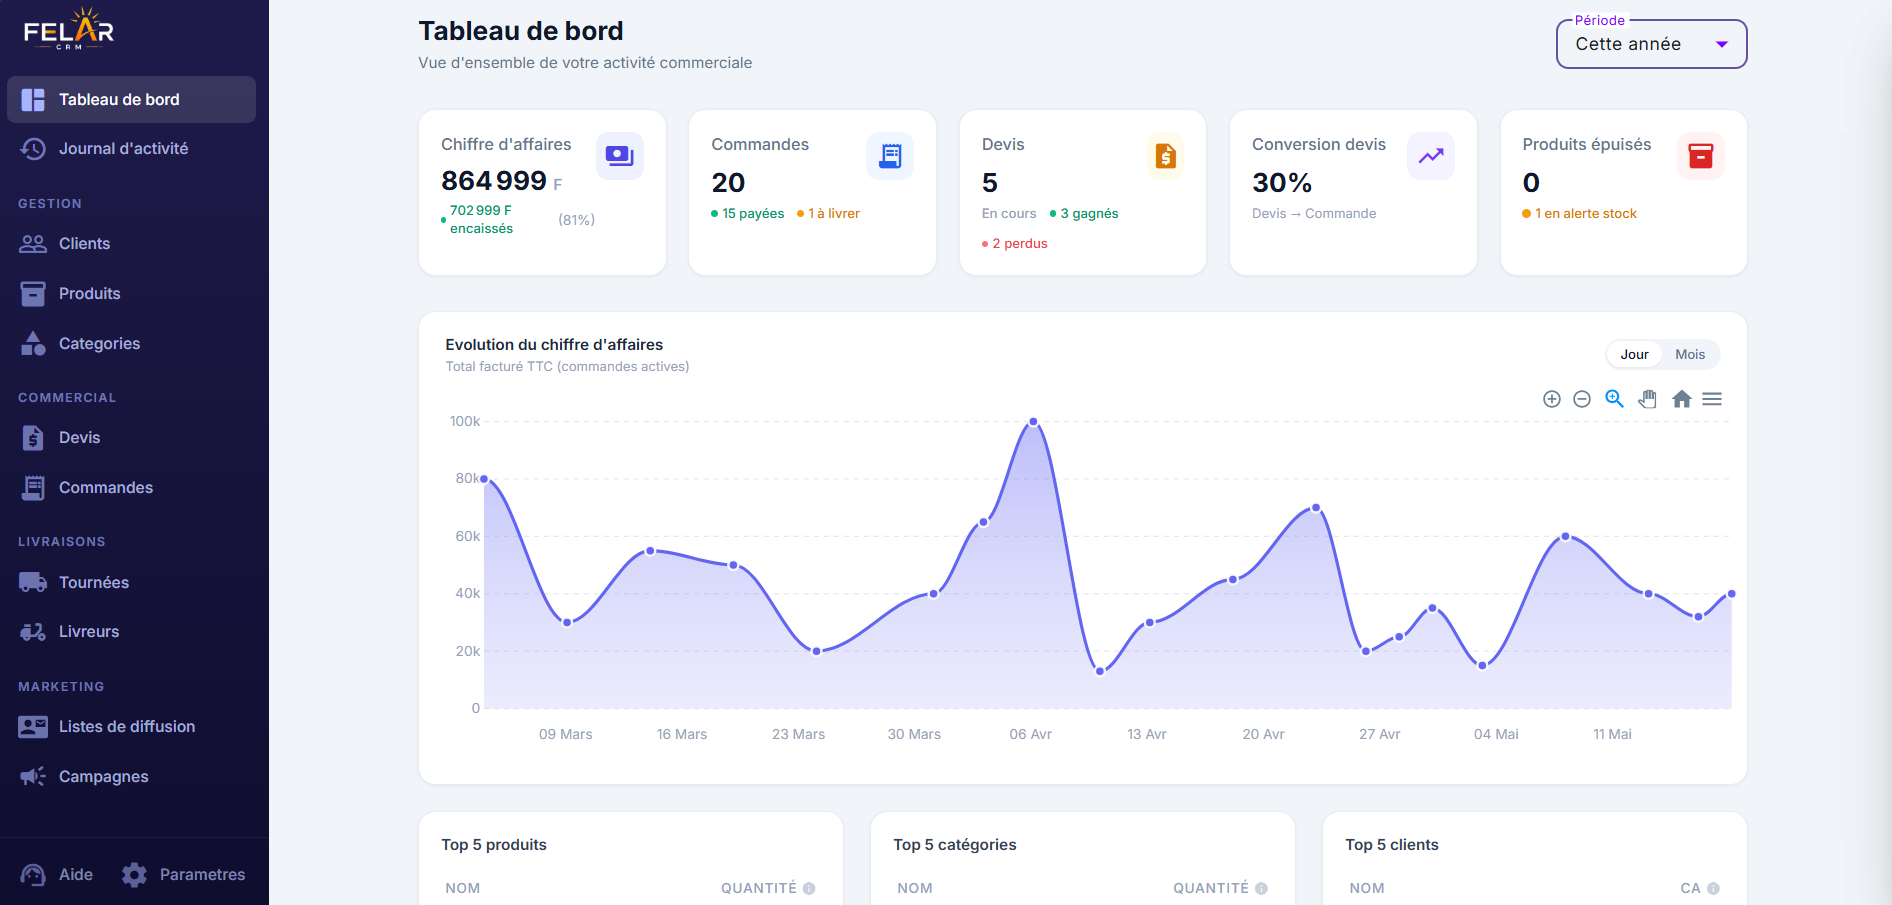Image resolution: width=1892 pixels, height=905 pixels.
Task: Open the Livreurs page
Action: 131,632
